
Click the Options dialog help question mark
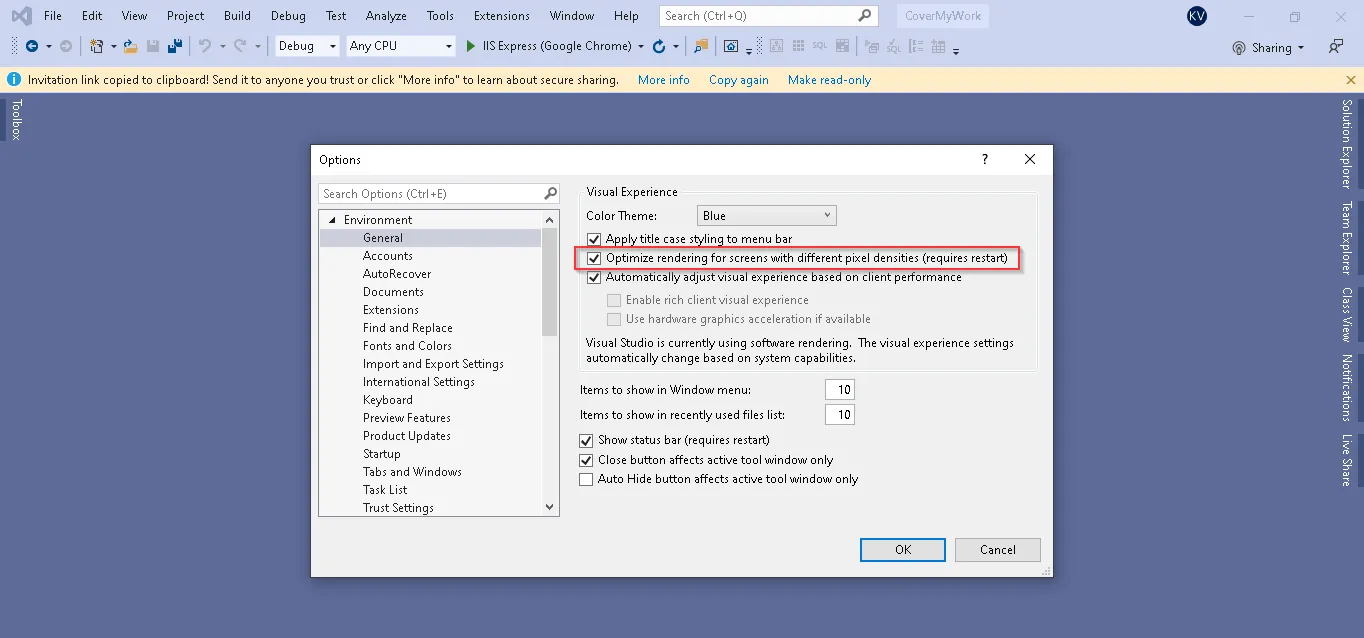point(985,159)
